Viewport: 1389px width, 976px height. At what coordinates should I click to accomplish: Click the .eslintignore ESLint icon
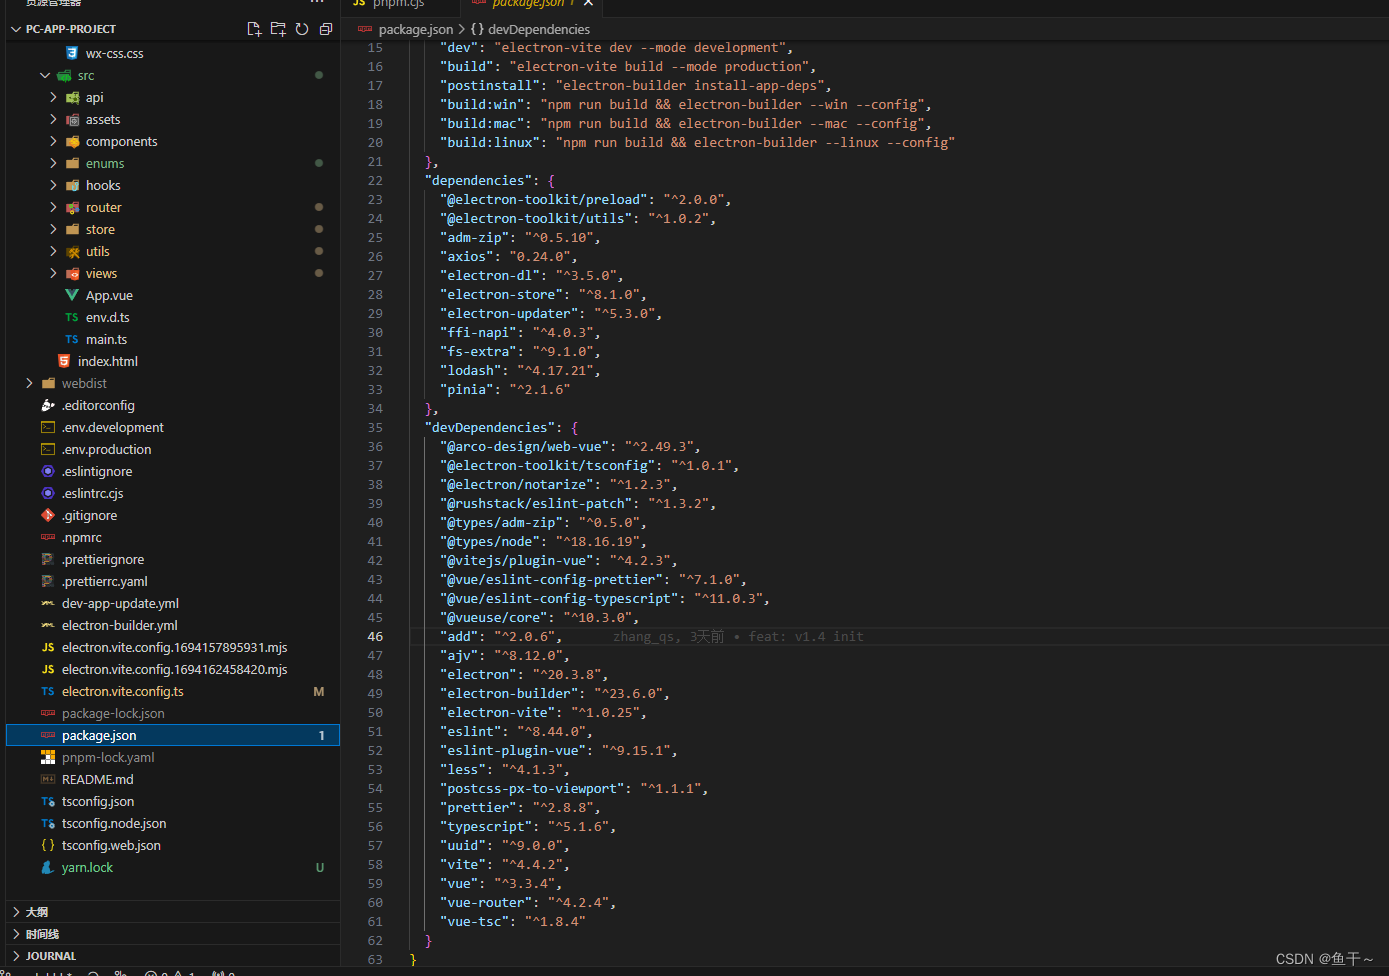pos(48,471)
